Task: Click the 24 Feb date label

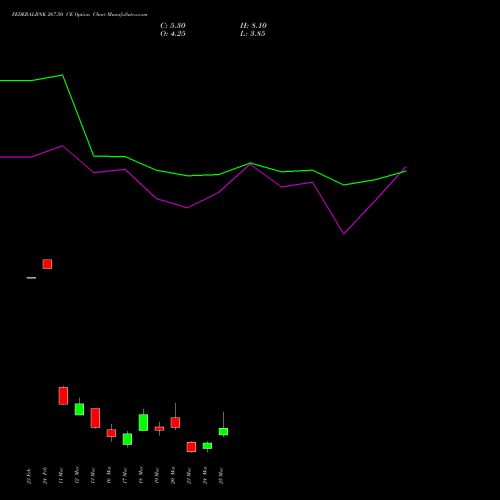Action: pos(45,476)
